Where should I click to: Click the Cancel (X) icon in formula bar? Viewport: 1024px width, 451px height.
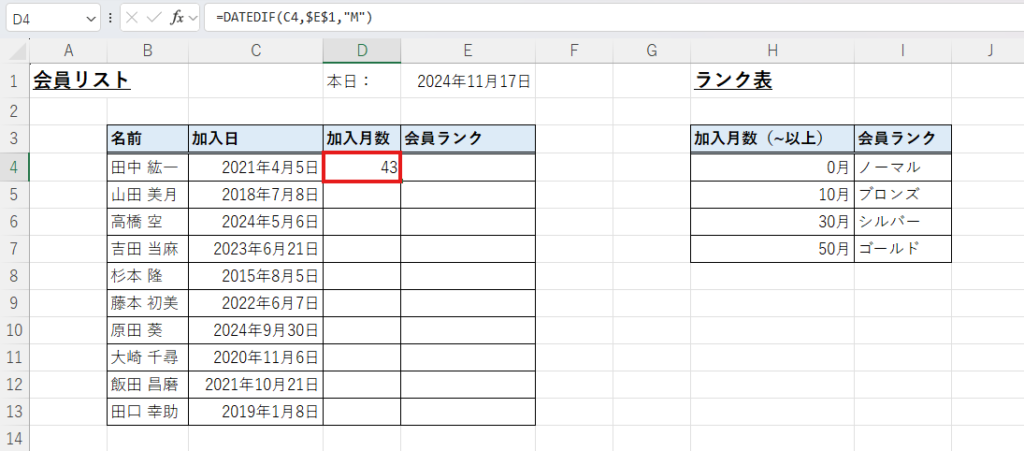pos(133,17)
